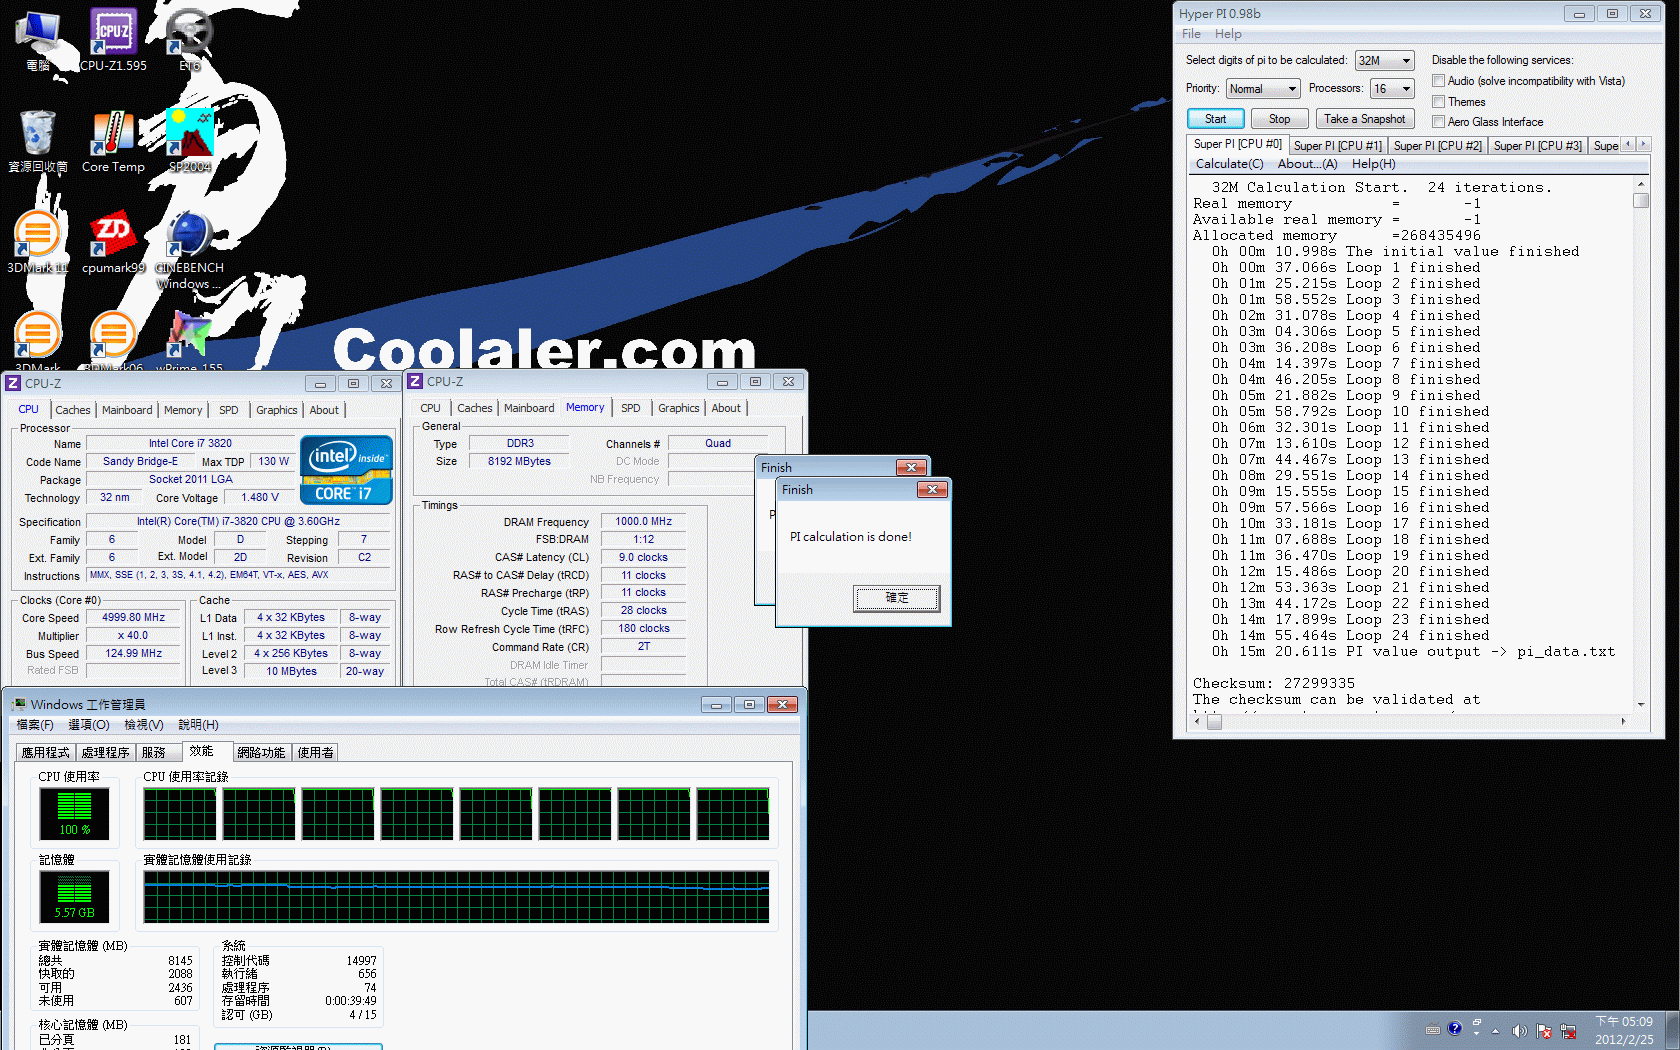Open the 選項(O) menu in Task Manager
The image size is (1680, 1050).
pyautogui.click(x=89, y=725)
